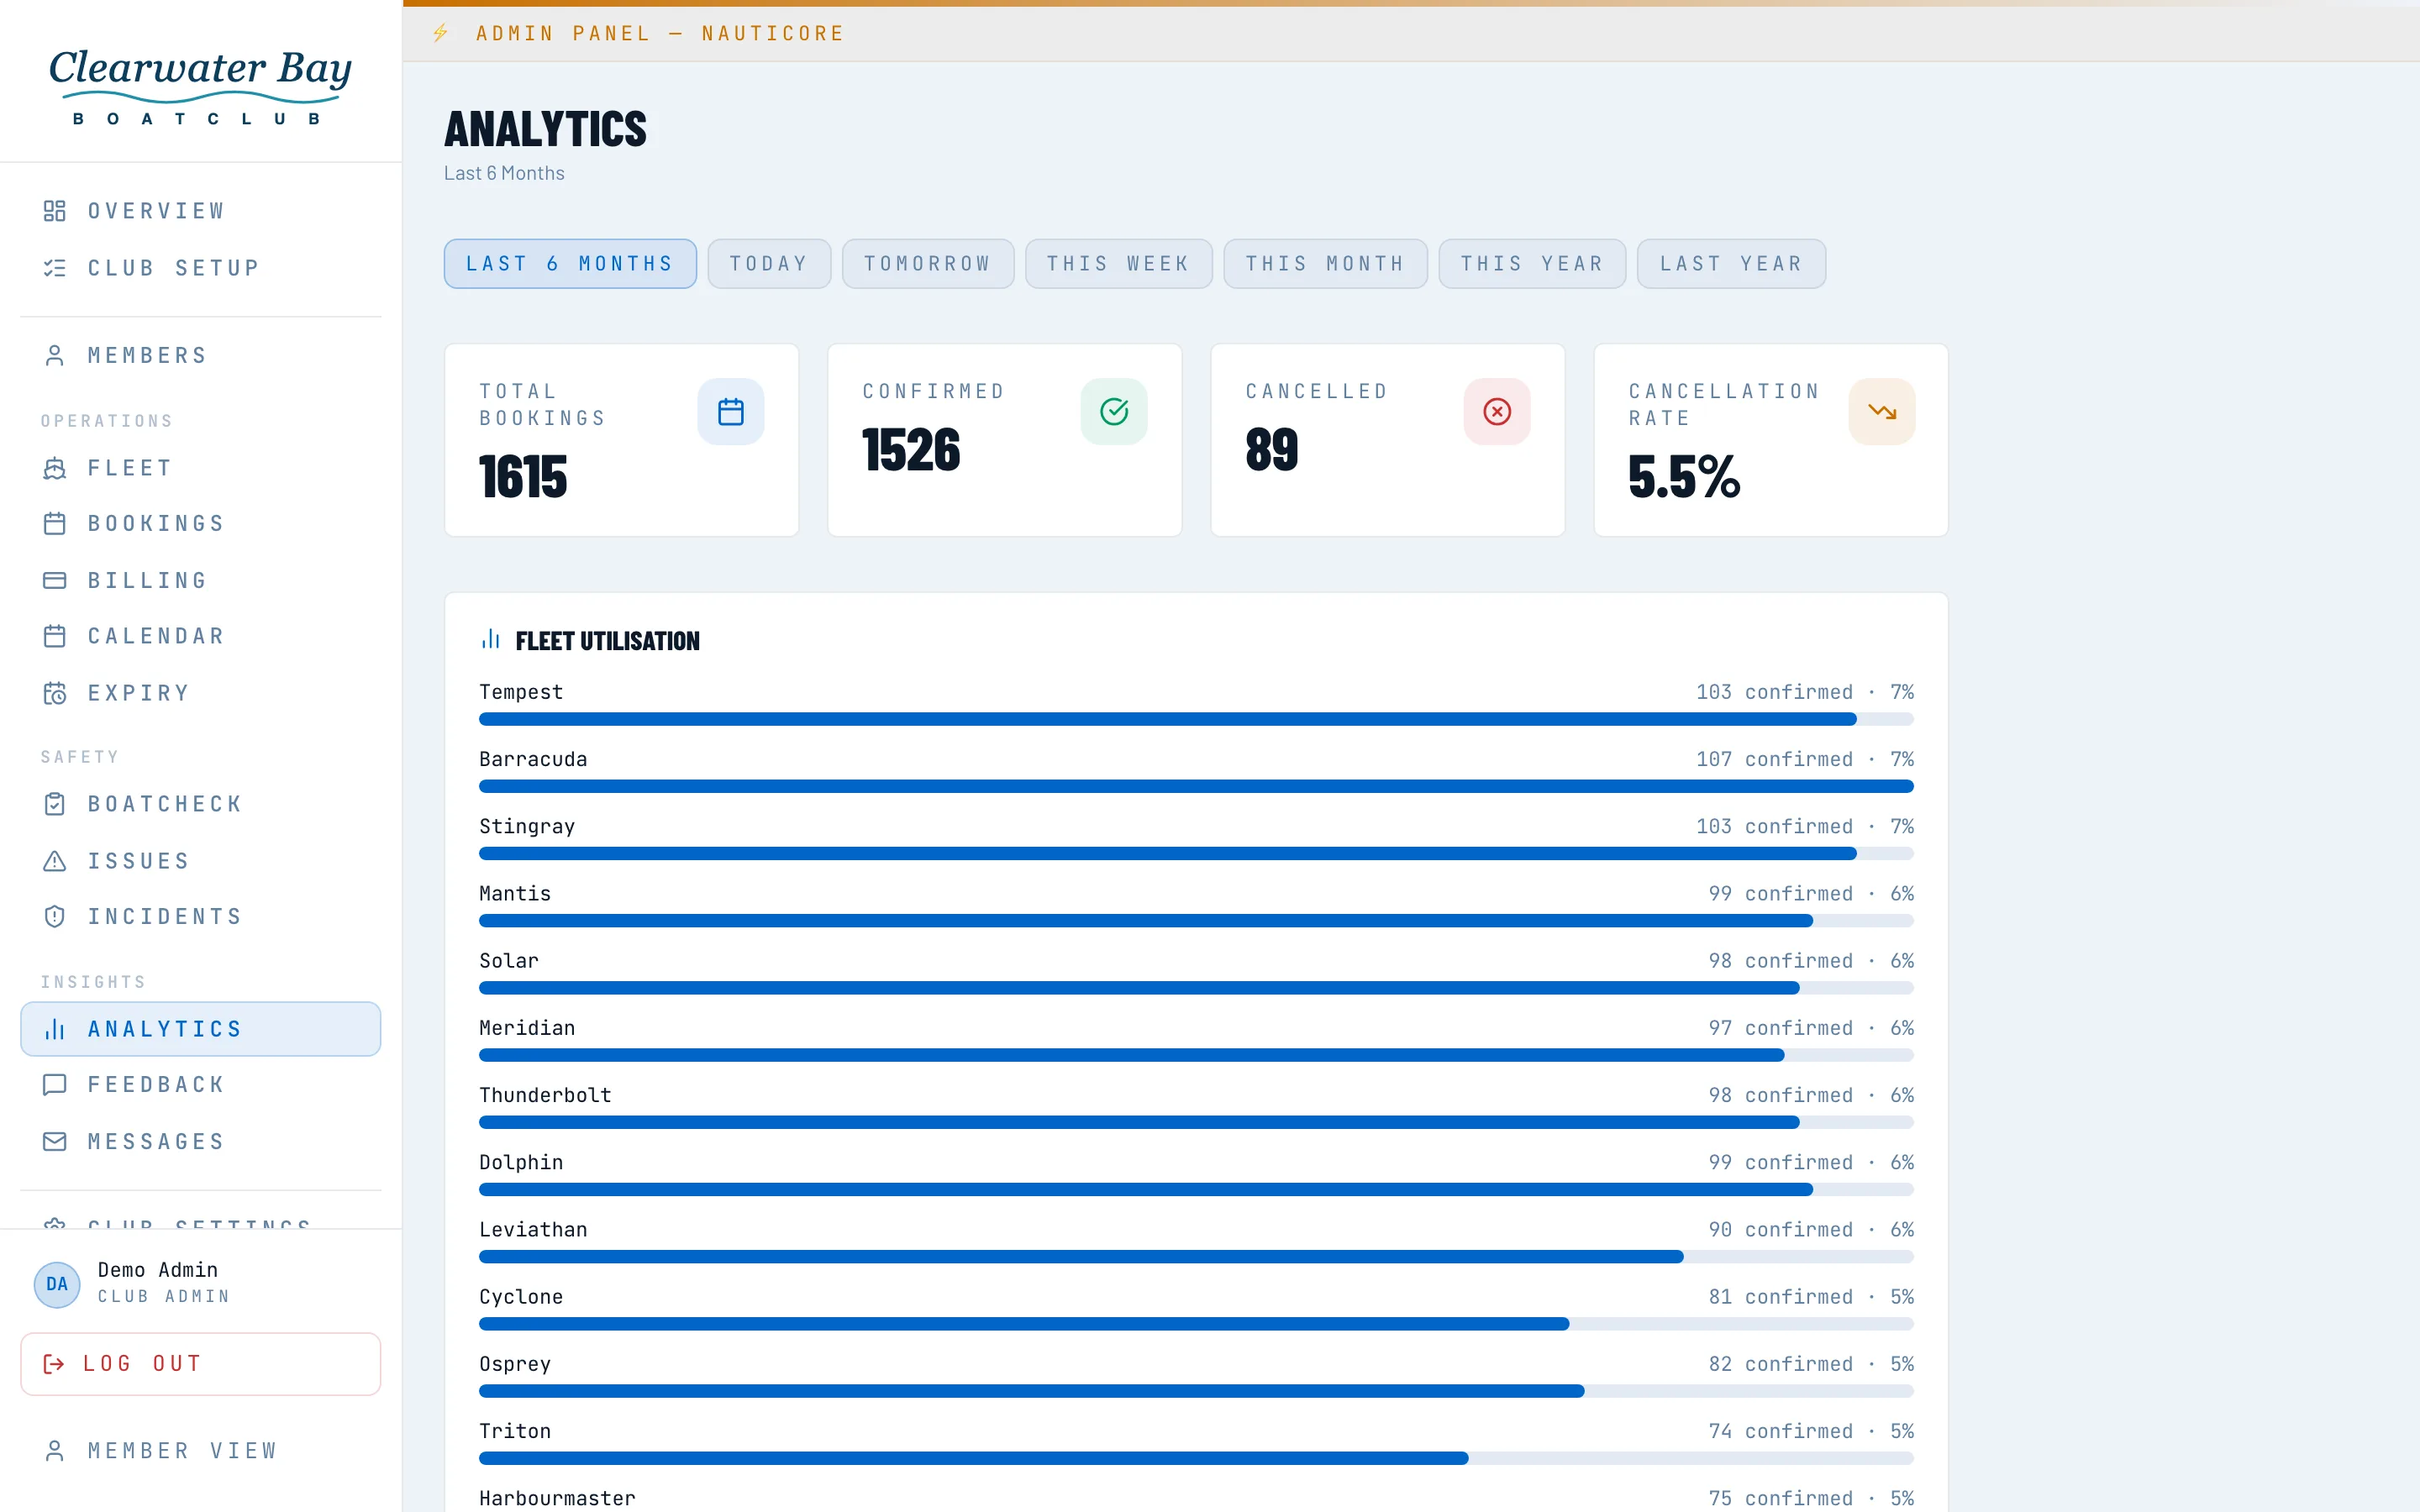Click the Overview grid icon in sidebar
2420x1512 pixels.
click(55, 211)
